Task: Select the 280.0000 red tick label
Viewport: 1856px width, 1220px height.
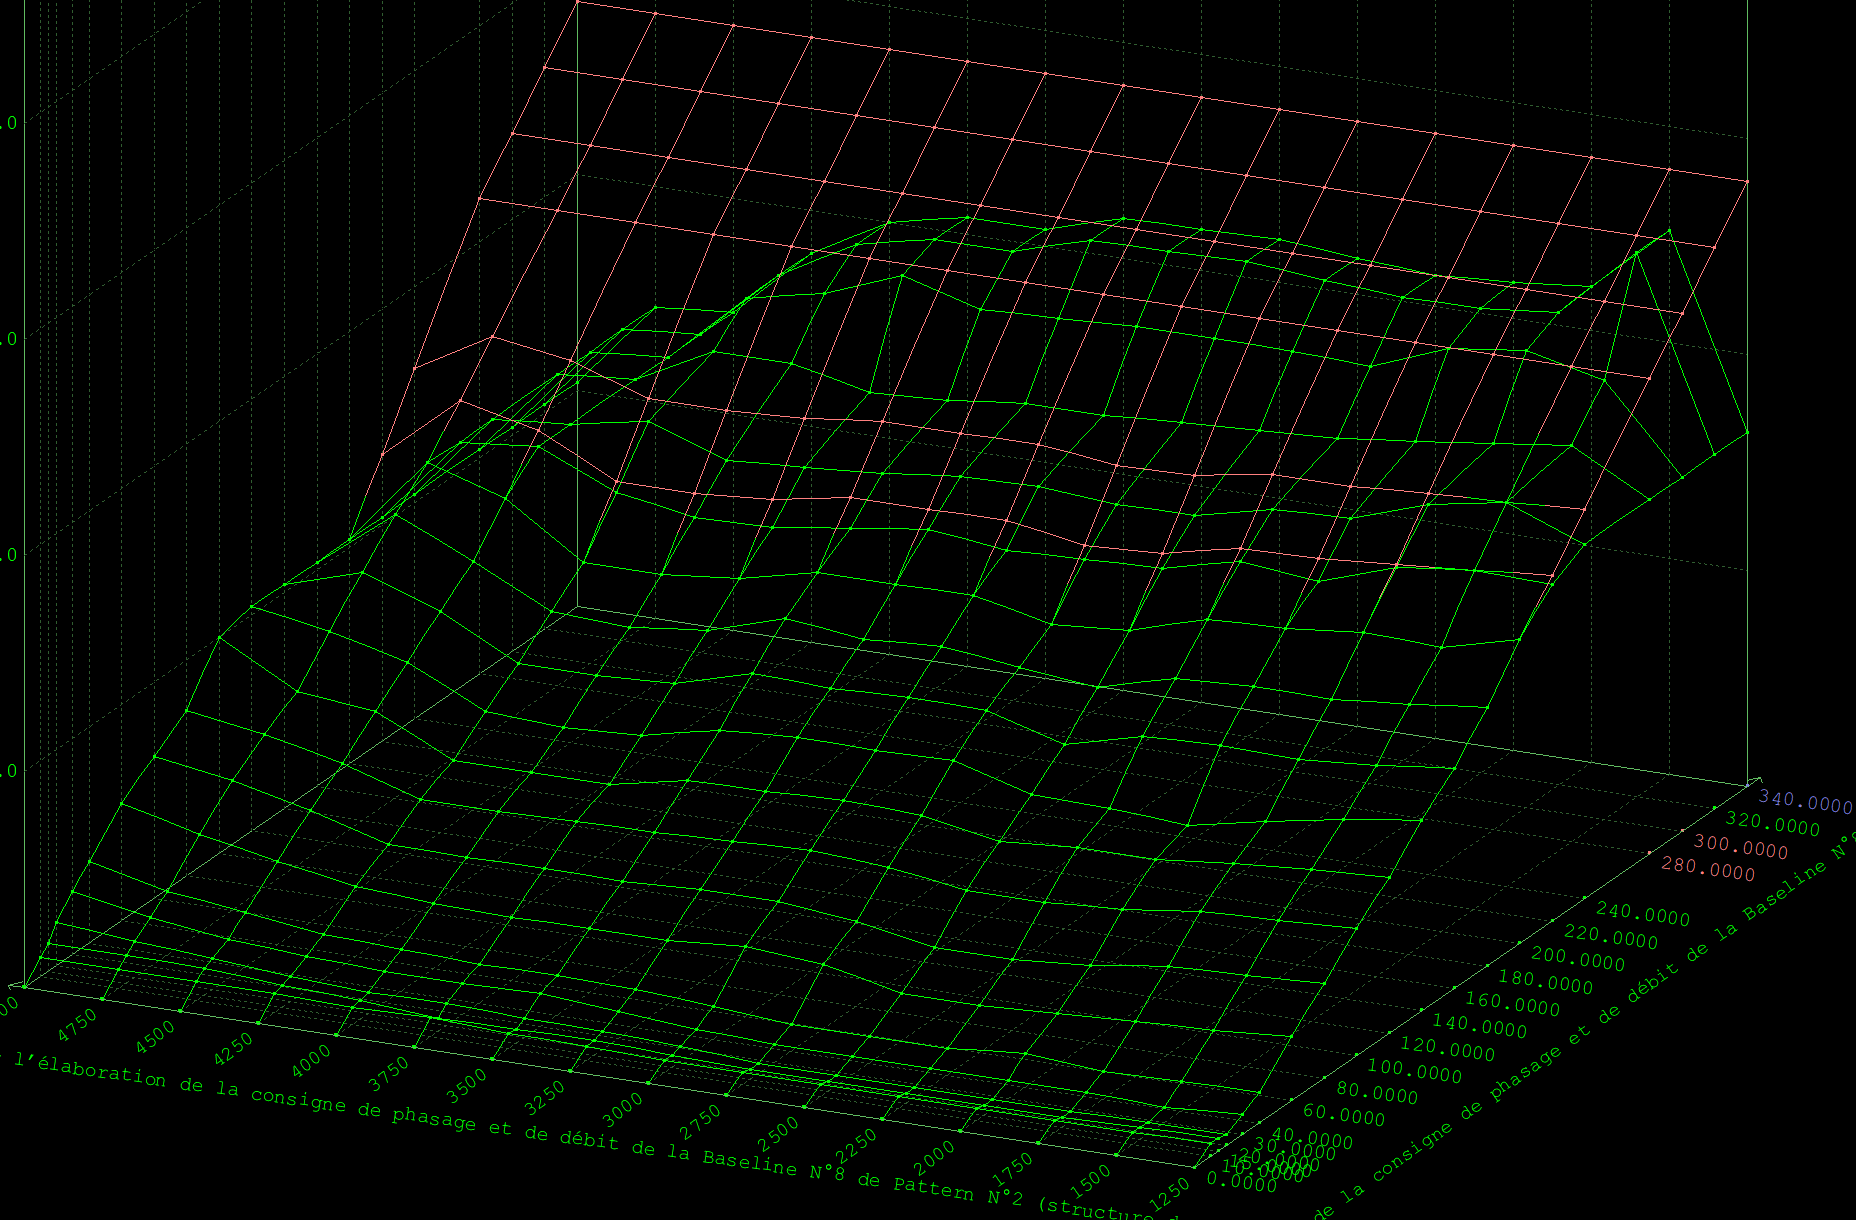Action: [1708, 870]
